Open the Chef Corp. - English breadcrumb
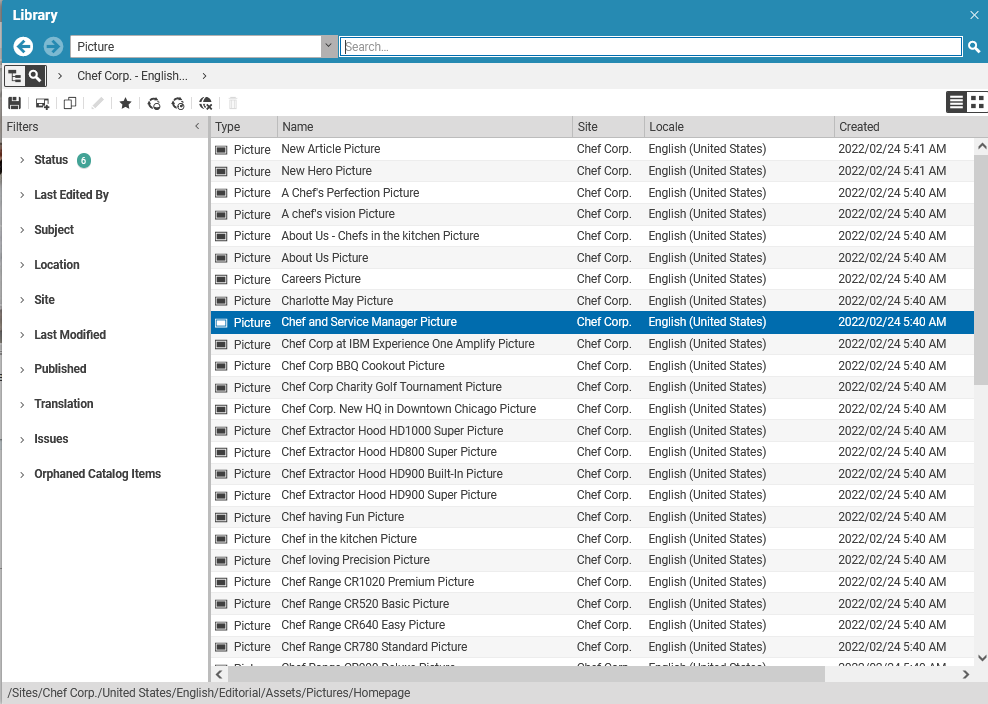 133,75
